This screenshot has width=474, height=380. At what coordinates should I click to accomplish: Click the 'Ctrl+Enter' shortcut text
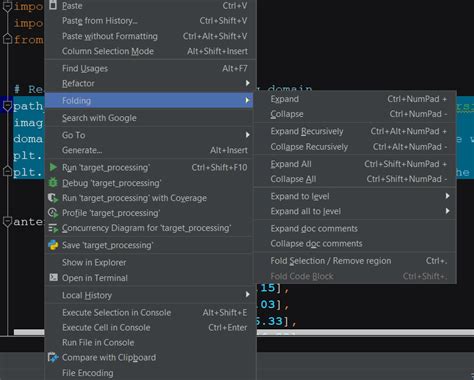(x=228, y=327)
